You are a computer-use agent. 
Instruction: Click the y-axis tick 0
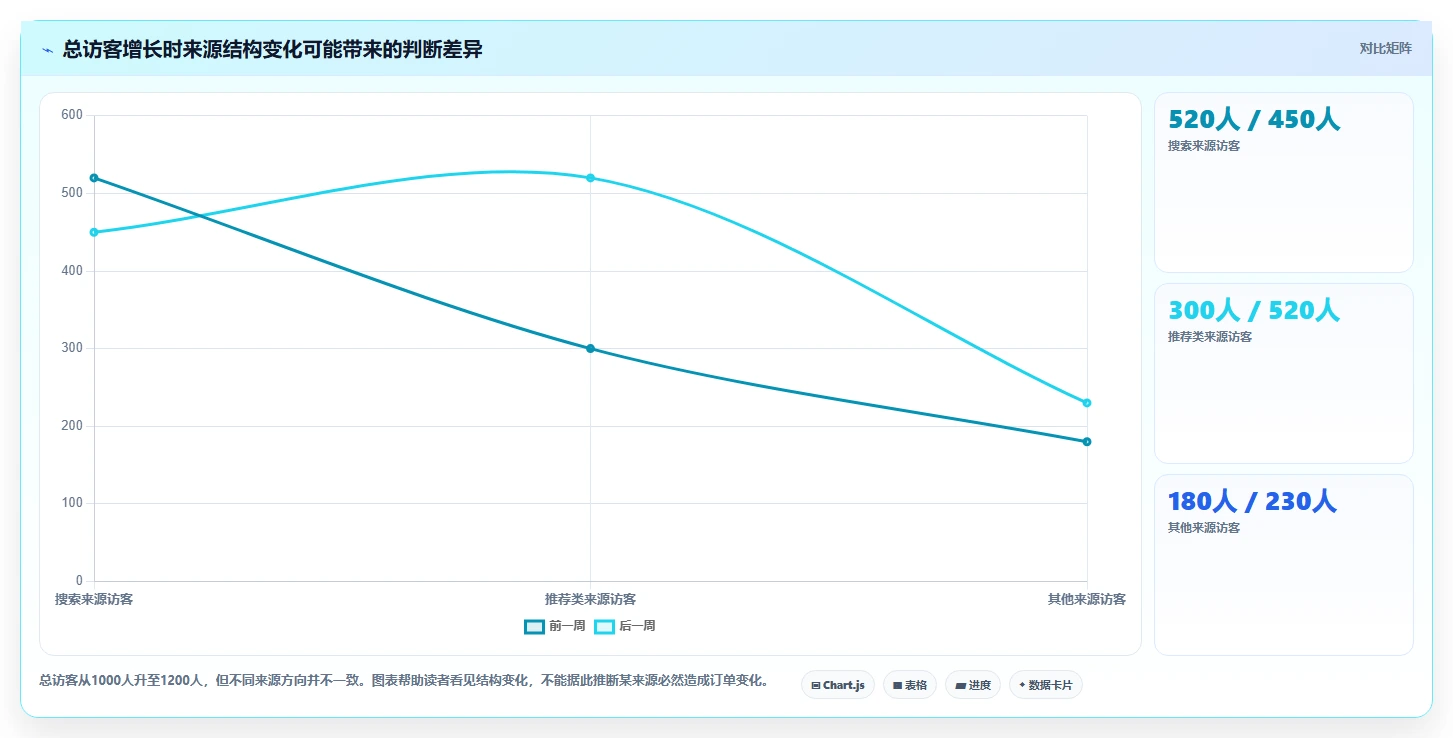point(79,581)
